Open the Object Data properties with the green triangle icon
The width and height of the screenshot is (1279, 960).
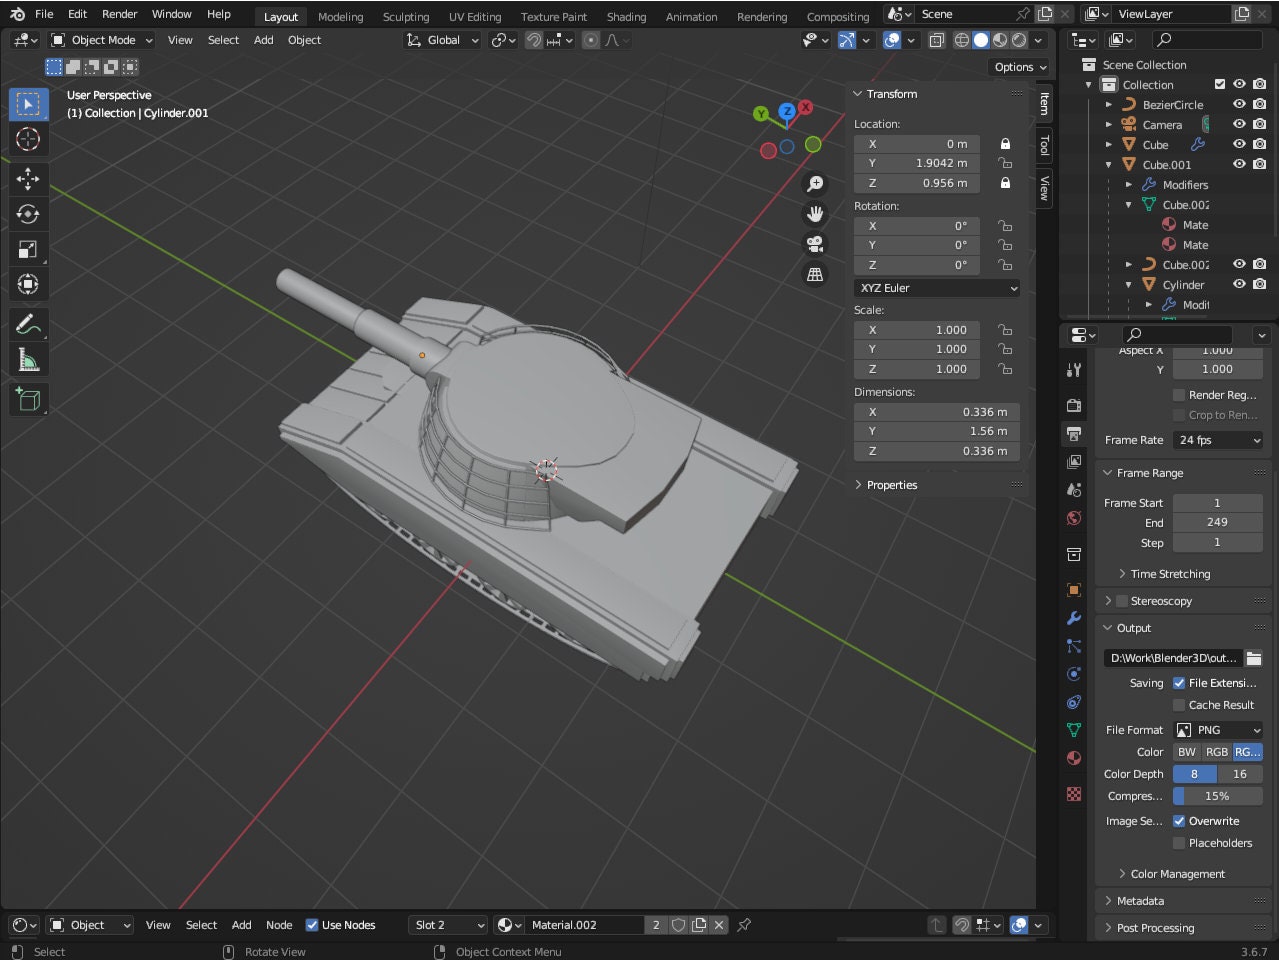(1073, 730)
